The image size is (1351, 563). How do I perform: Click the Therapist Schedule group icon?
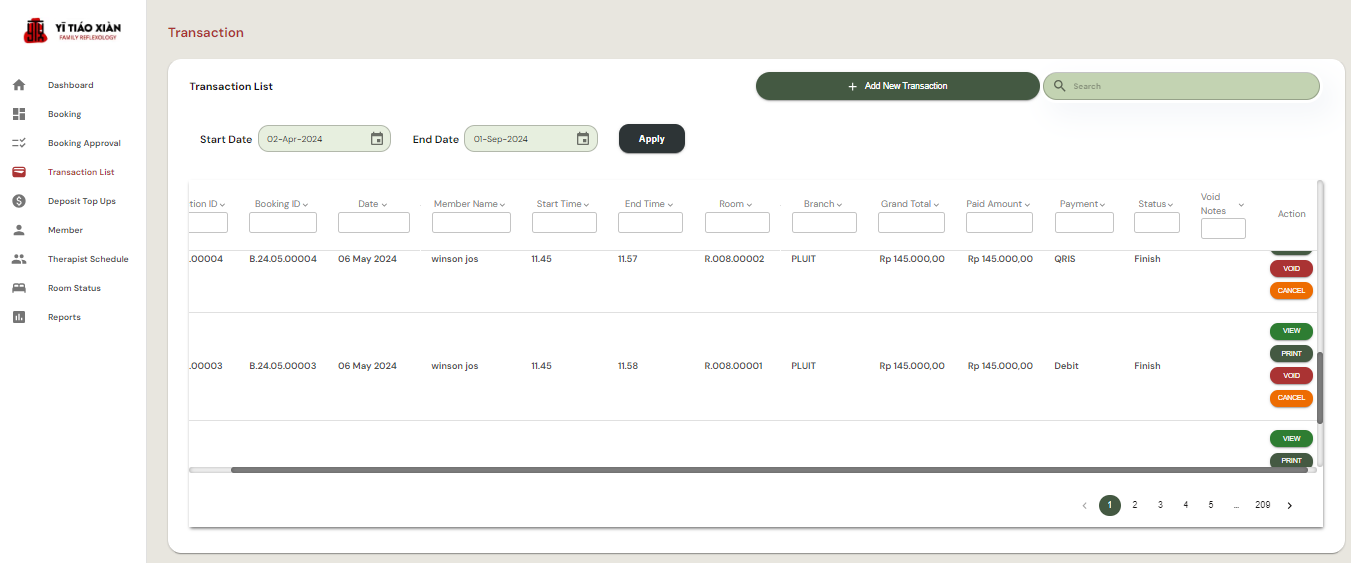(19, 259)
